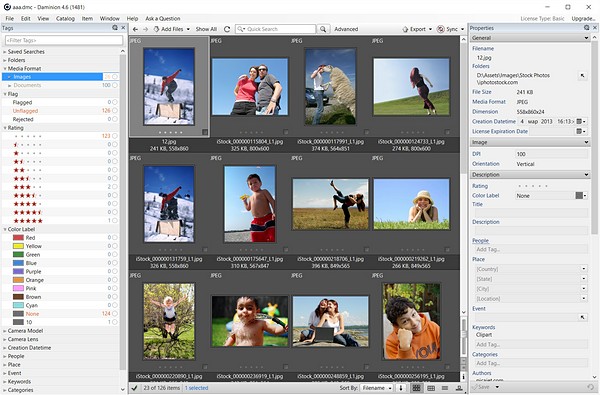Toggle the Flagged filter circle
This screenshot has width=600, height=395.
coord(114,102)
